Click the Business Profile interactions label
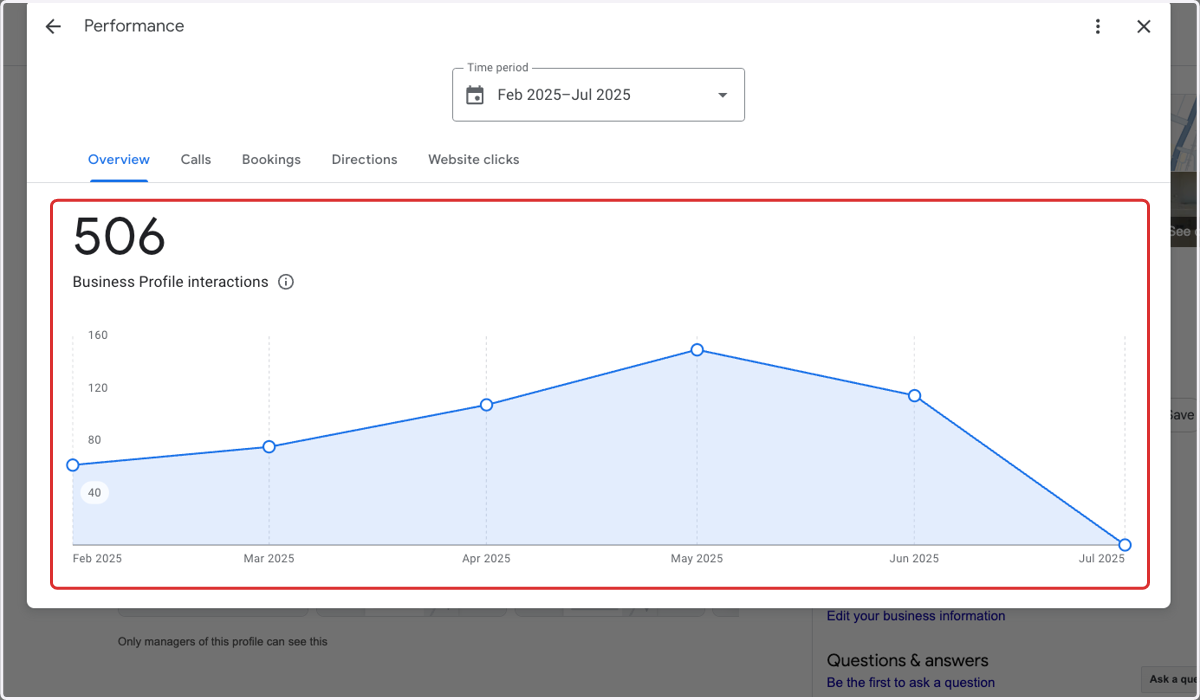 [171, 282]
